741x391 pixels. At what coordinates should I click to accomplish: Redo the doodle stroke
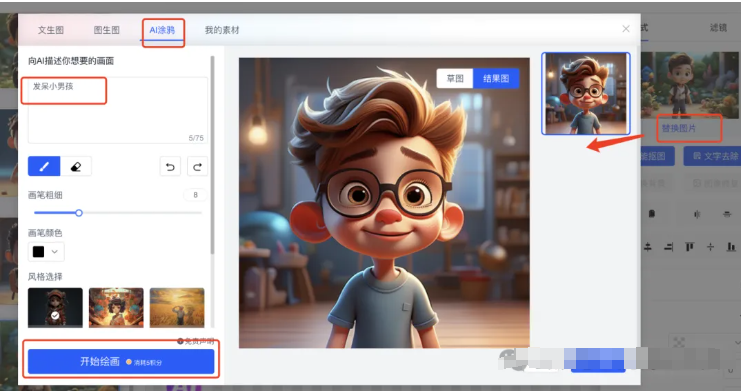pos(198,166)
